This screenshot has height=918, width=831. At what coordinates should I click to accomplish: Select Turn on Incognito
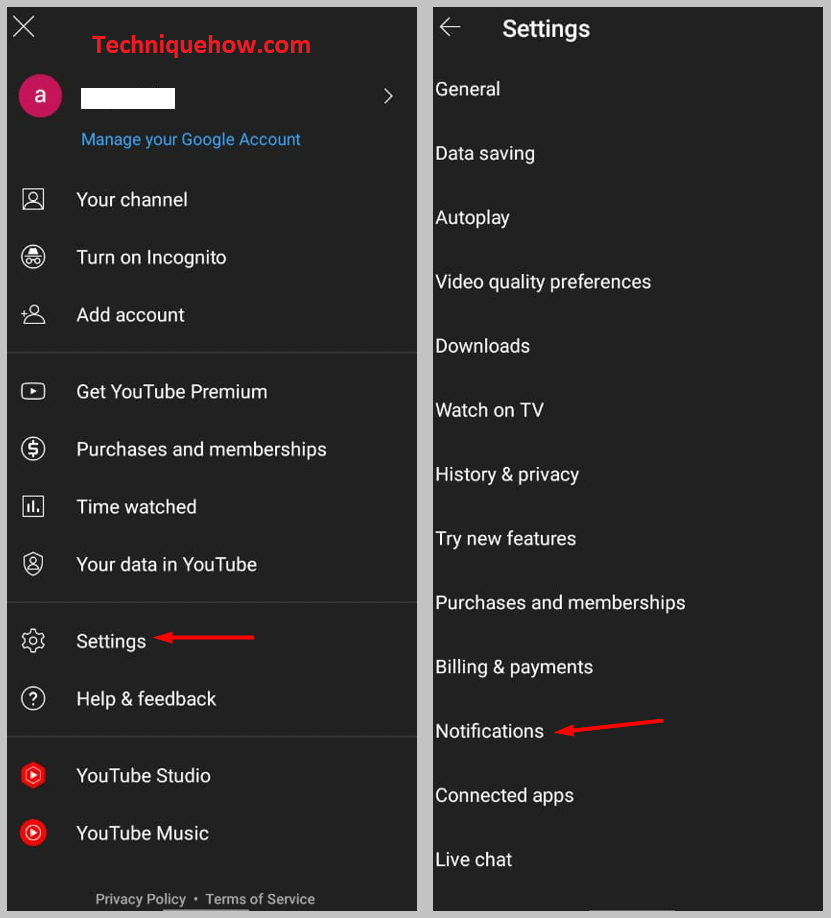tap(151, 258)
